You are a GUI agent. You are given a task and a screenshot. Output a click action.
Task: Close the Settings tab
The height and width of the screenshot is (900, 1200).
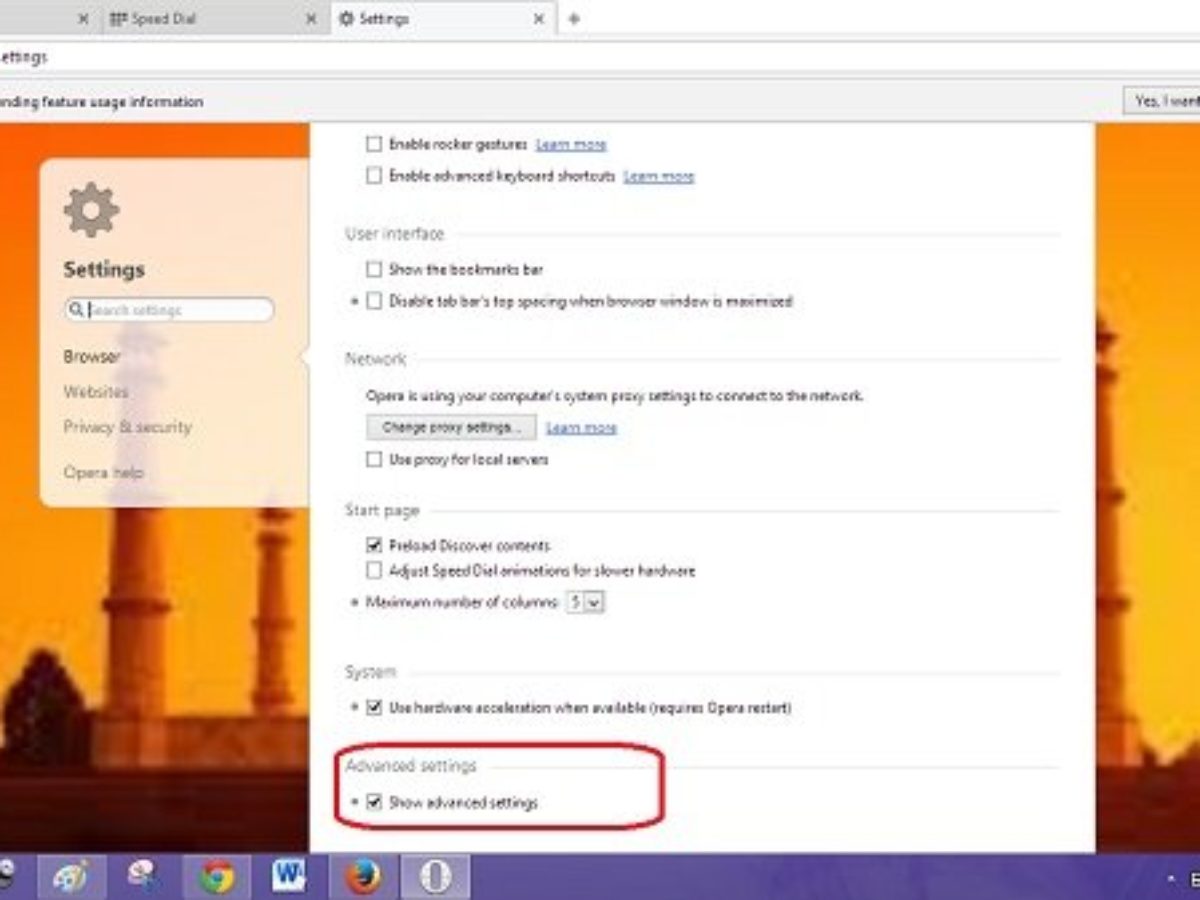[x=540, y=19]
